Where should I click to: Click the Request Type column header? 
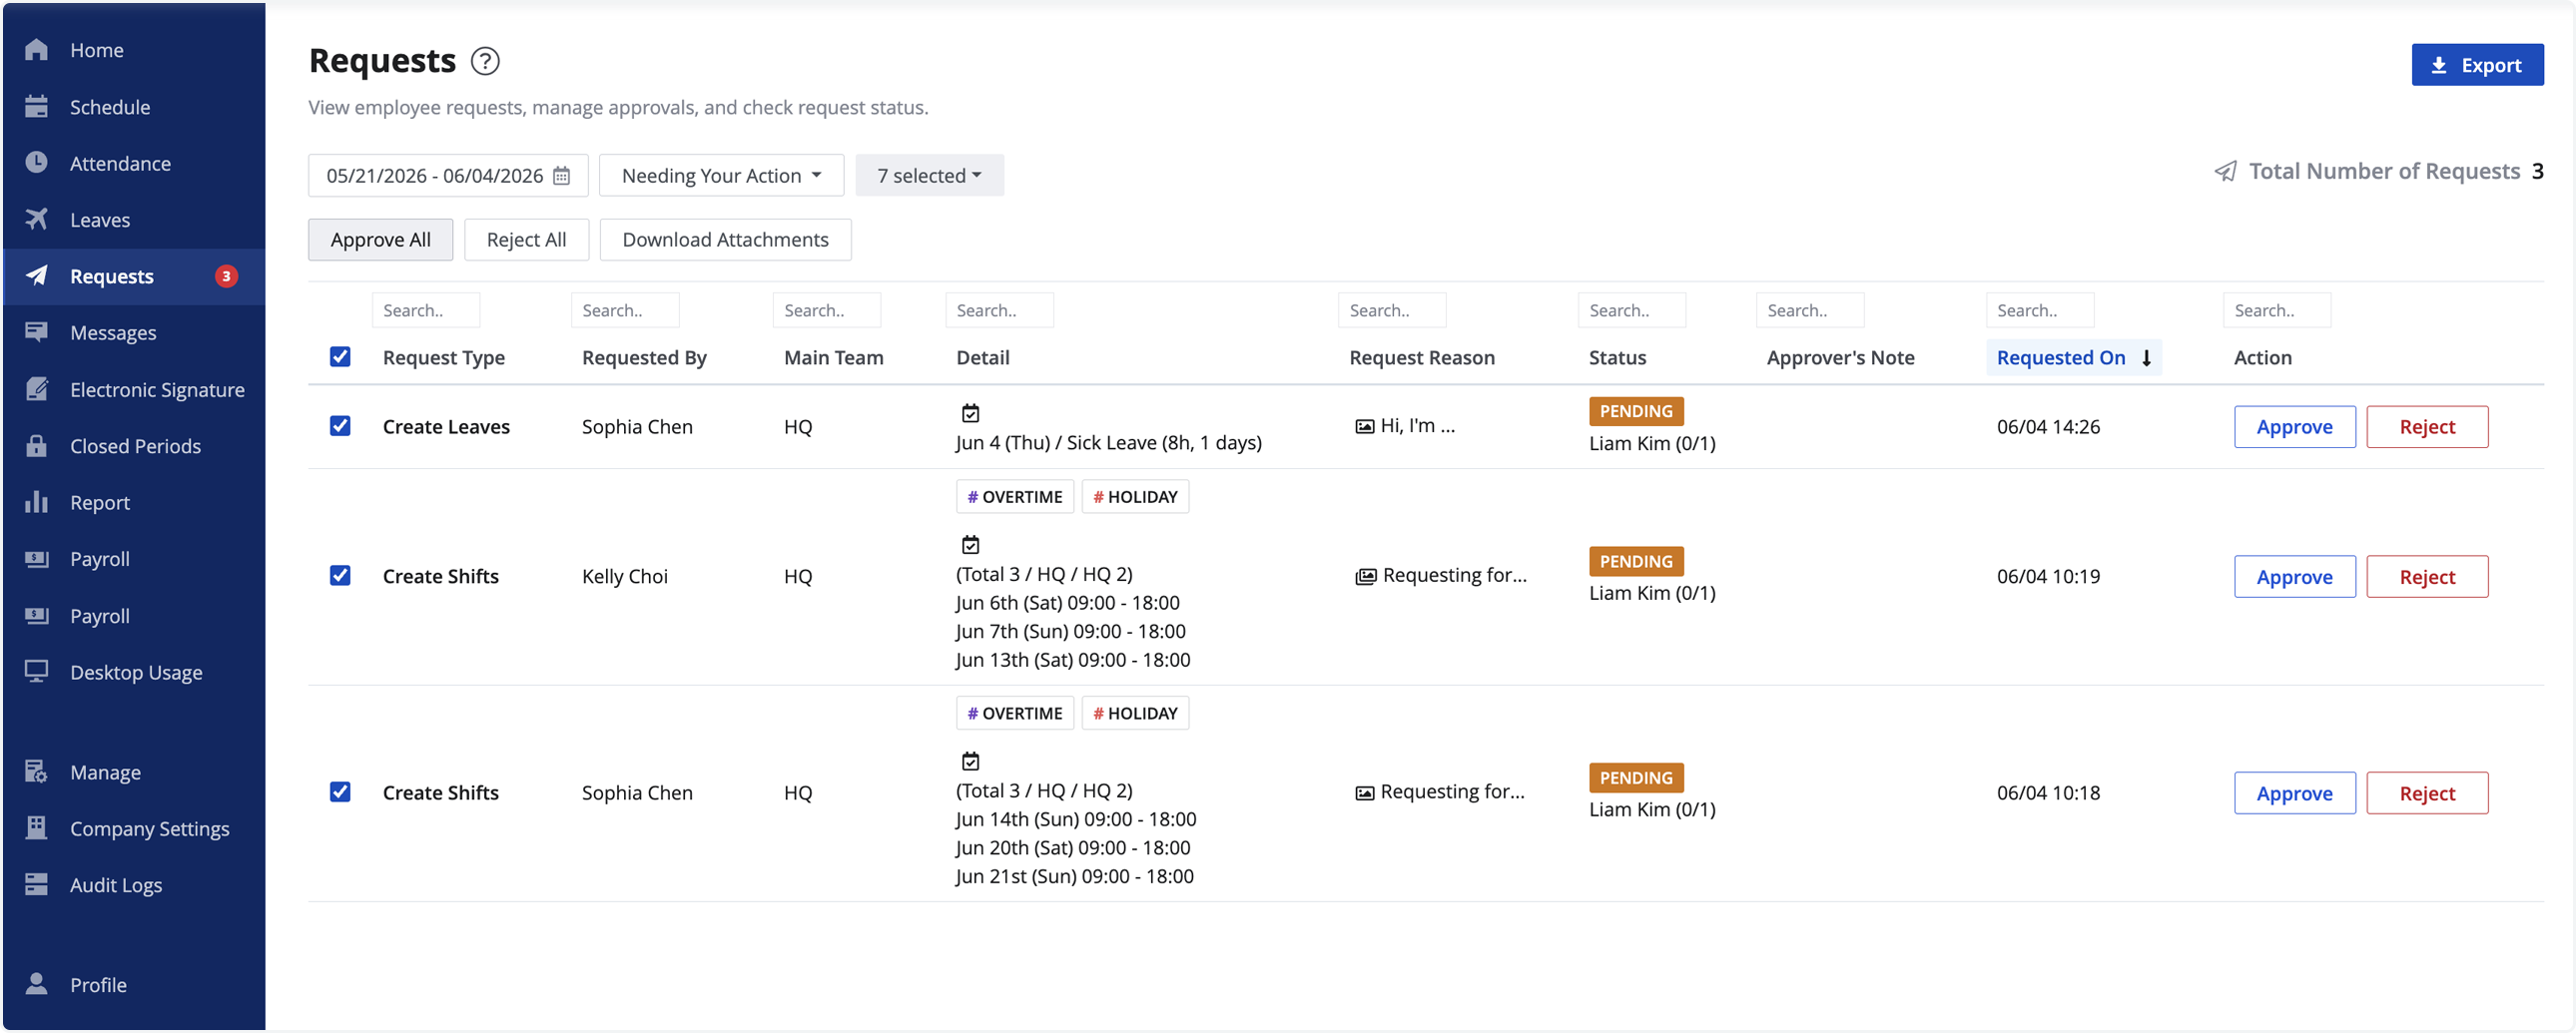pos(443,358)
